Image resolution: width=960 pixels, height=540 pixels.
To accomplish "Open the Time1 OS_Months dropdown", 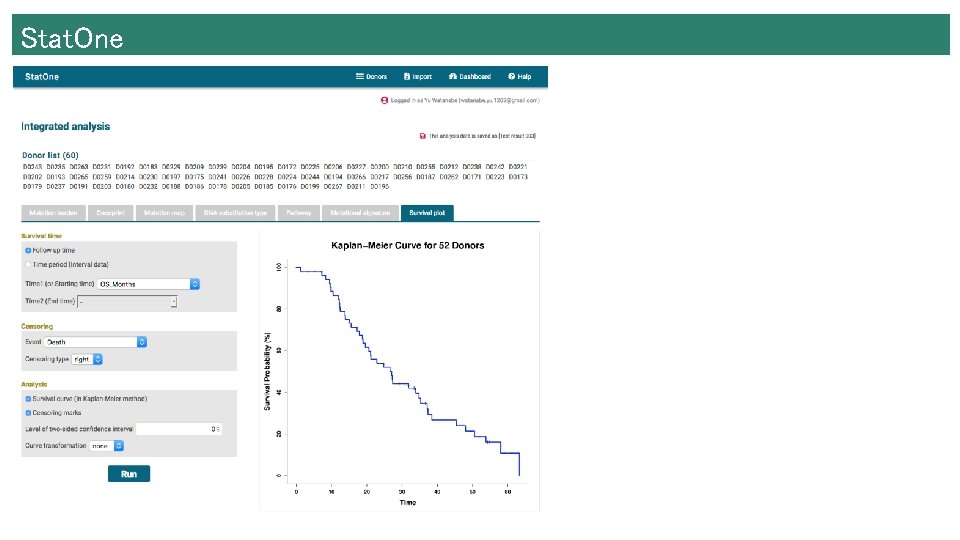I will [148, 284].
